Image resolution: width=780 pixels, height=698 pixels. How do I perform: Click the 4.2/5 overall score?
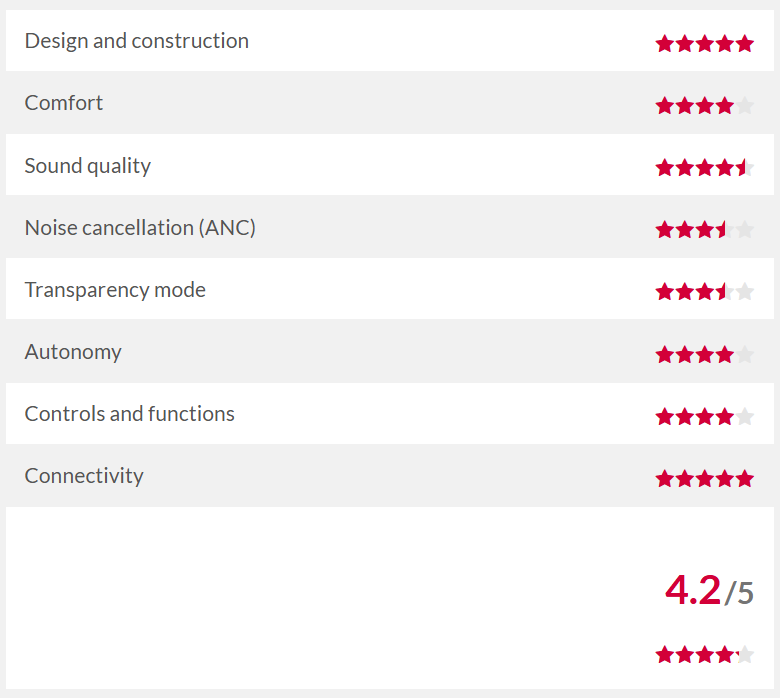pos(708,590)
